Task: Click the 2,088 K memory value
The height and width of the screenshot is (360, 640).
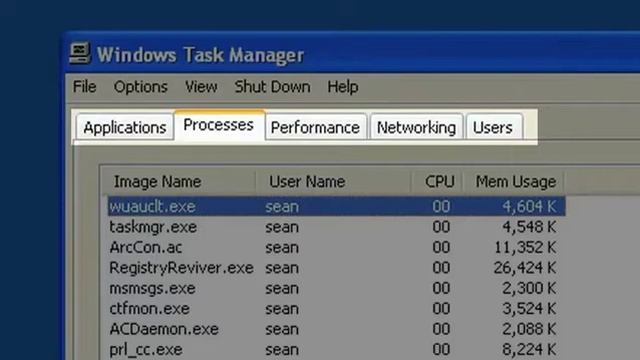Action: tap(529, 329)
